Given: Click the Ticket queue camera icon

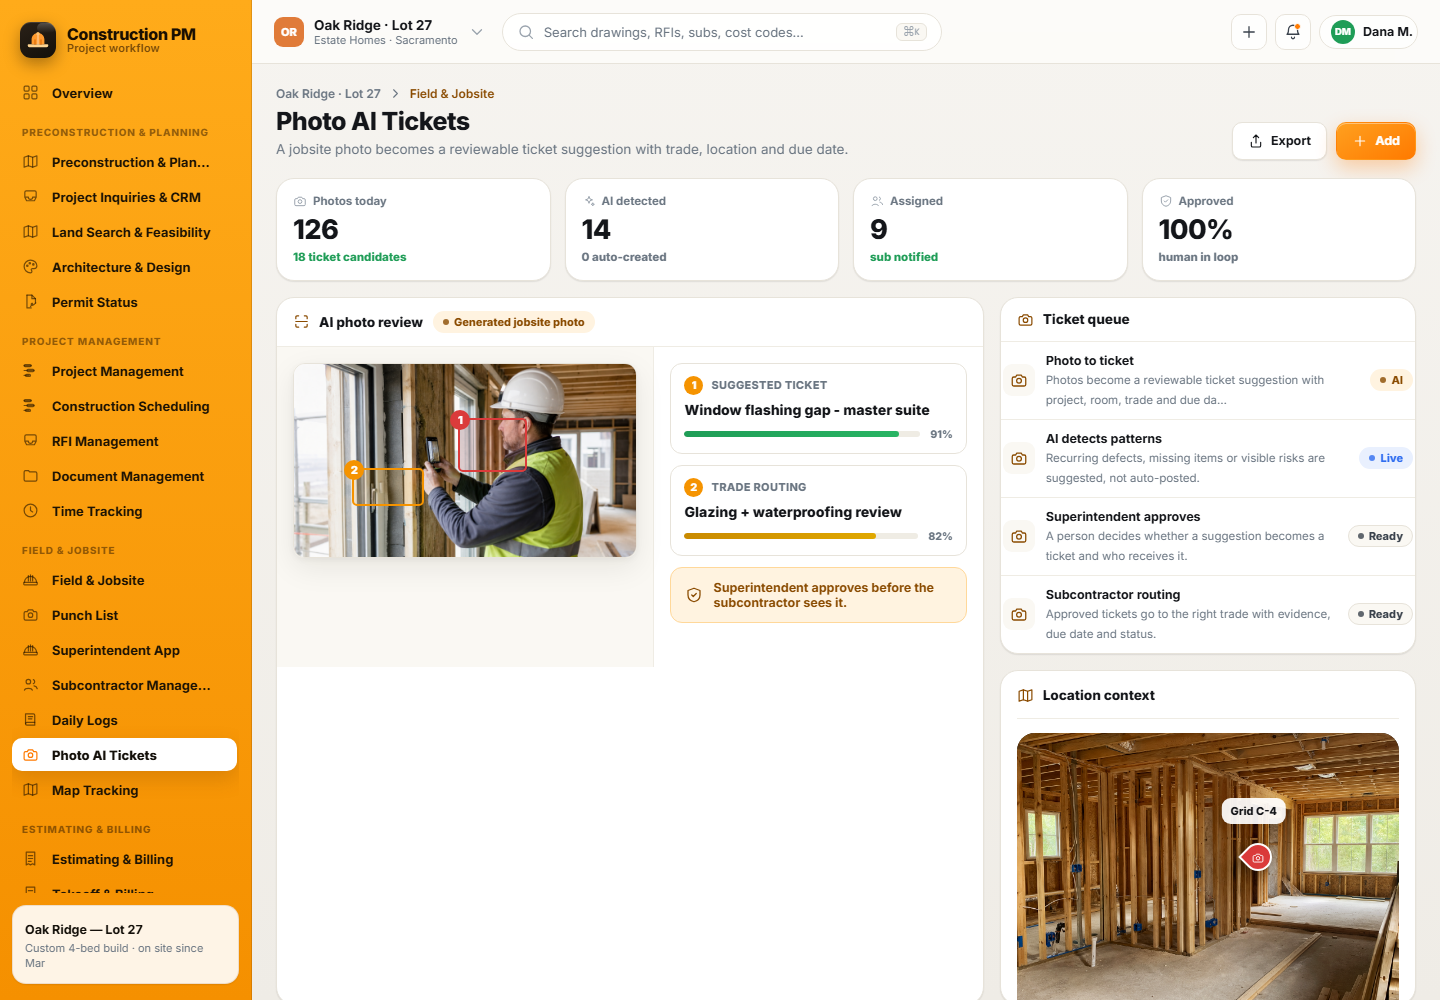Looking at the screenshot, I should [x=1025, y=320].
